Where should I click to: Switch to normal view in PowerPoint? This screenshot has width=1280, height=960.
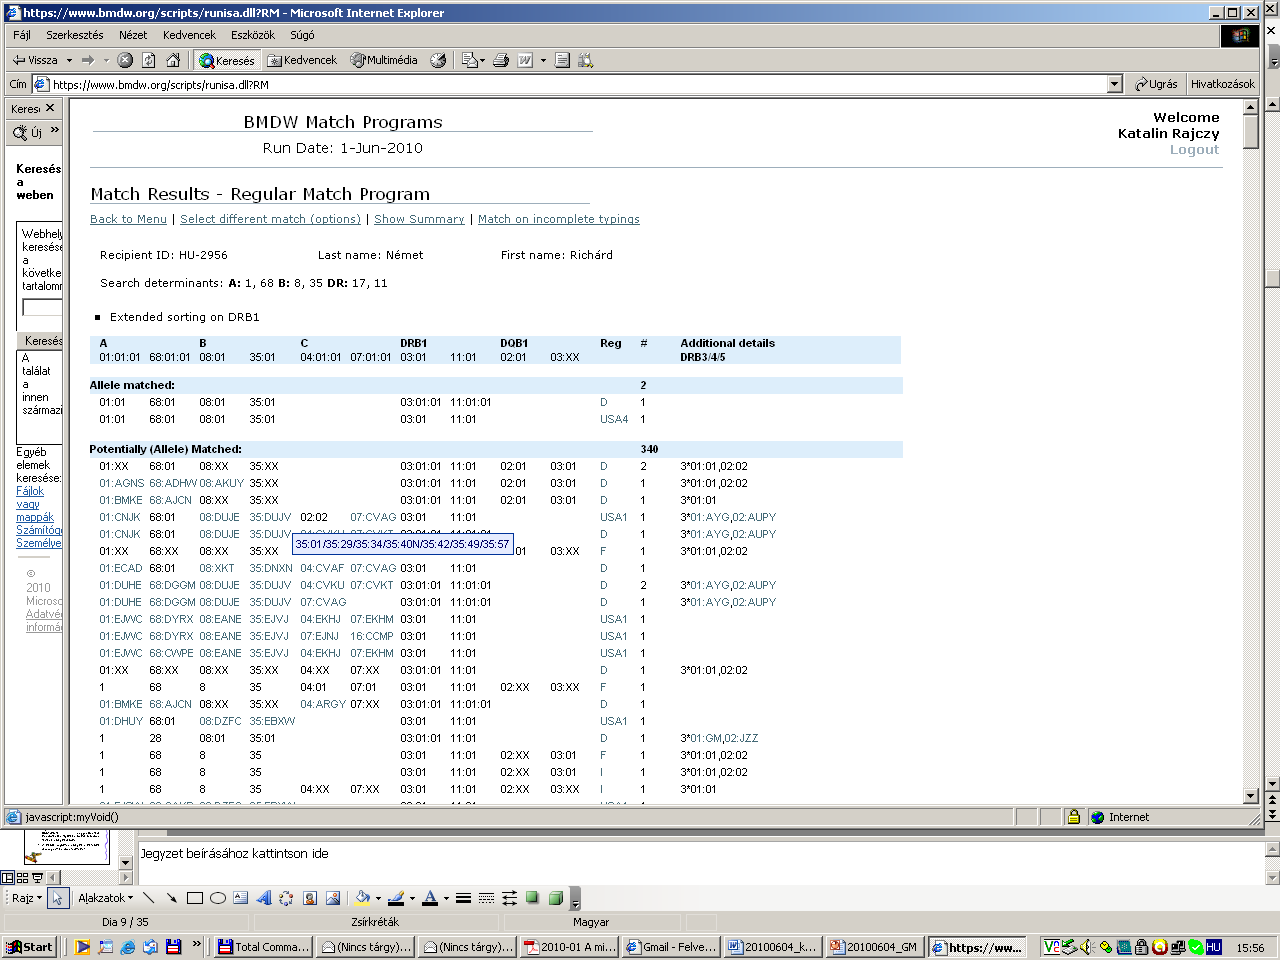8,878
